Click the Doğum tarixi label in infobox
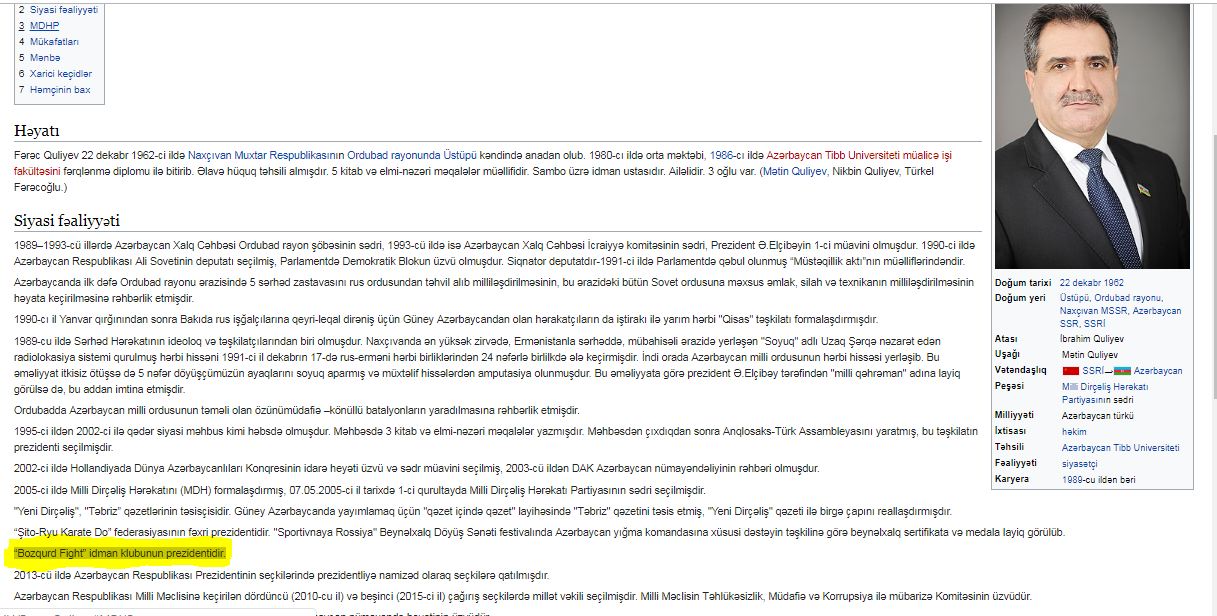 [x=1022, y=283]
